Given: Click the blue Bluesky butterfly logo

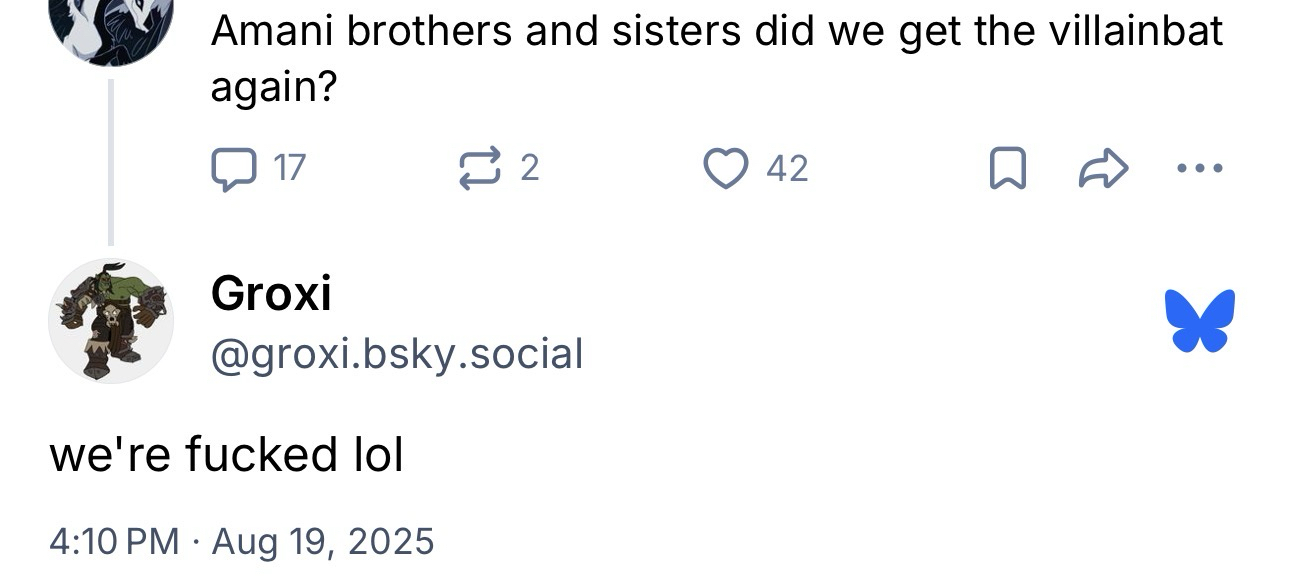Looking at the screenshot, I should pyautogui.click(x=1199, y=321).
